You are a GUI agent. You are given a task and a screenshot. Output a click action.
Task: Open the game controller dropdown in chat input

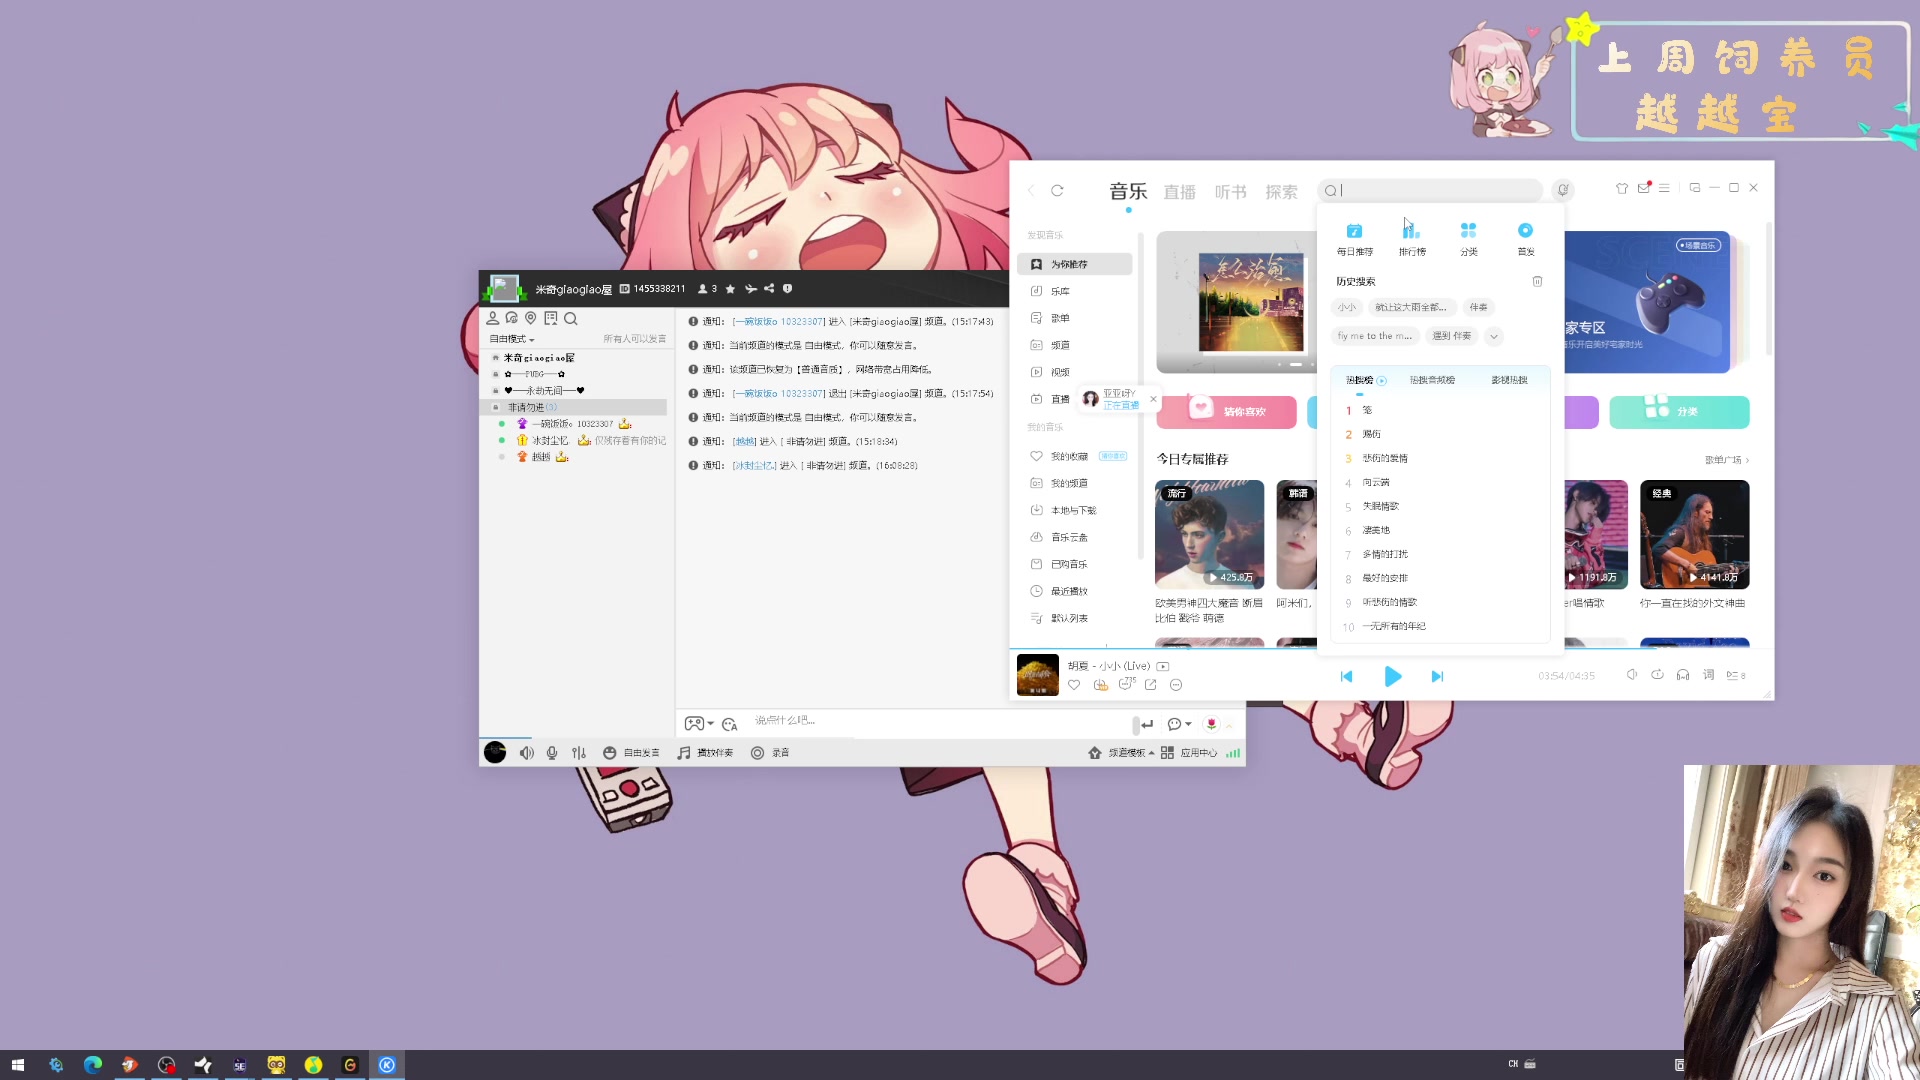click(x=698, y=723)
